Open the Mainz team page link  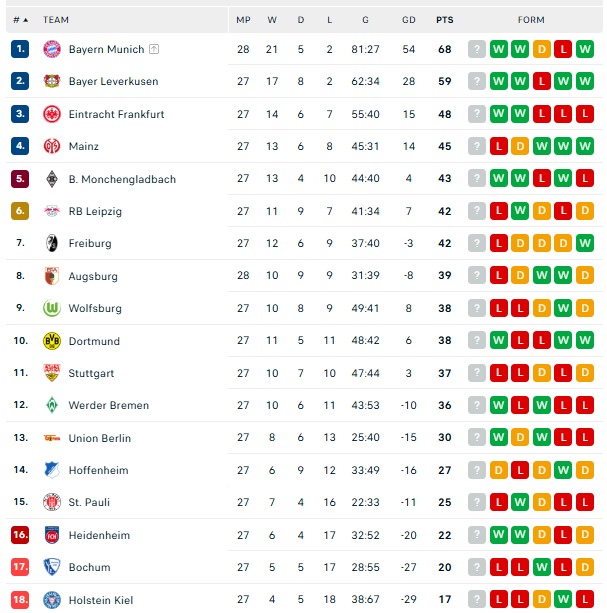[x=84, y=146]
